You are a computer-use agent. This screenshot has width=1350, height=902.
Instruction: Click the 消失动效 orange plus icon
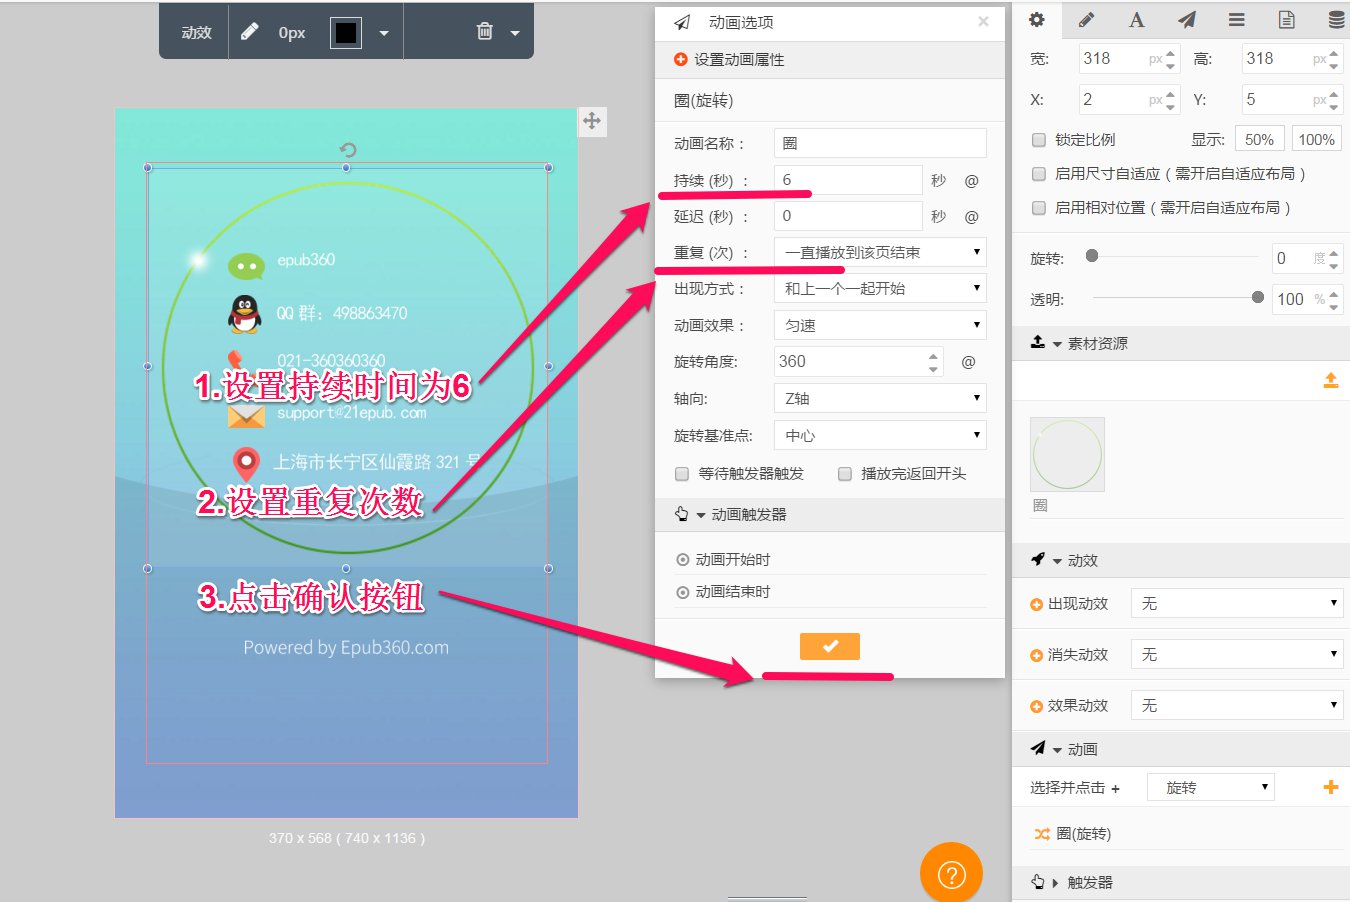coord(1036,655)
